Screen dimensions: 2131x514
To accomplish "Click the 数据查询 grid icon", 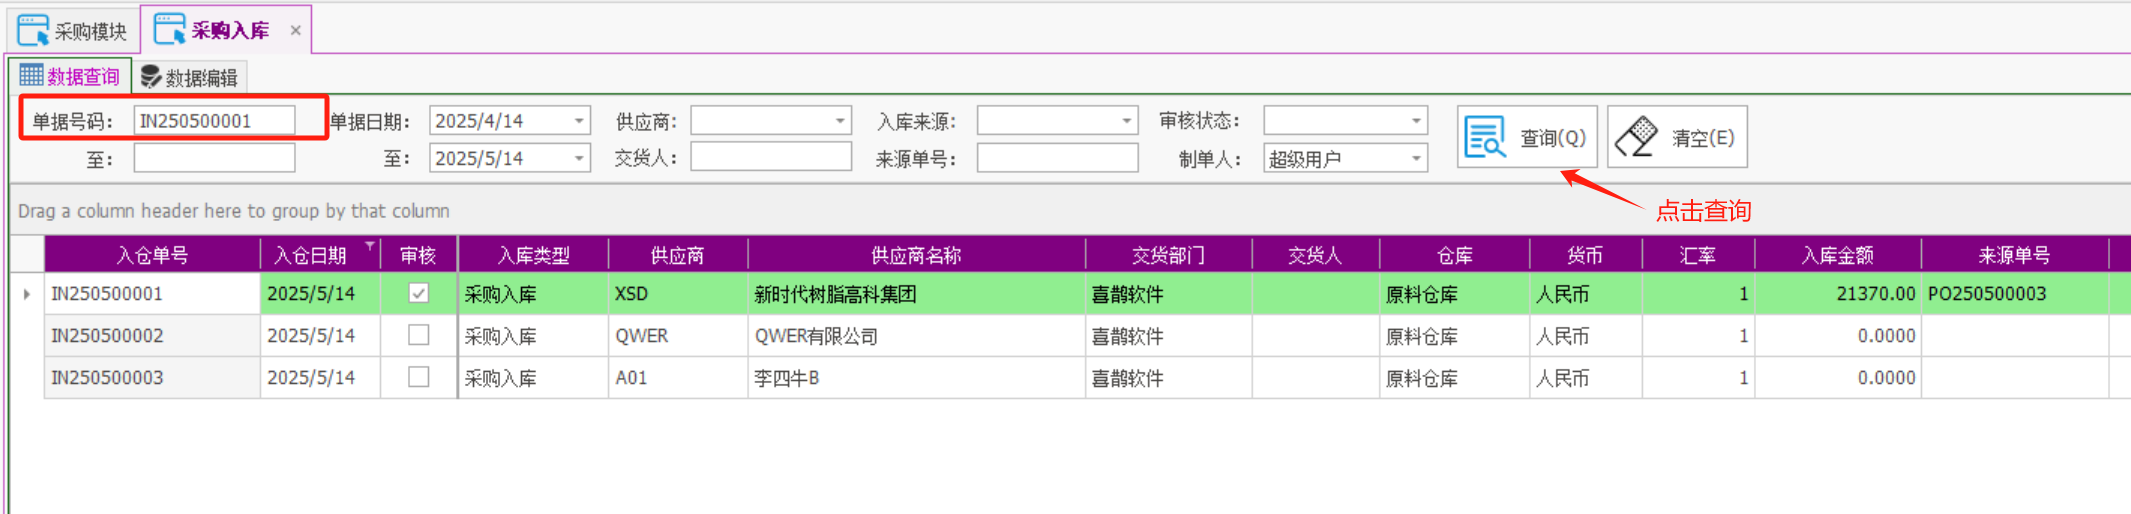I will coord(31,75).
